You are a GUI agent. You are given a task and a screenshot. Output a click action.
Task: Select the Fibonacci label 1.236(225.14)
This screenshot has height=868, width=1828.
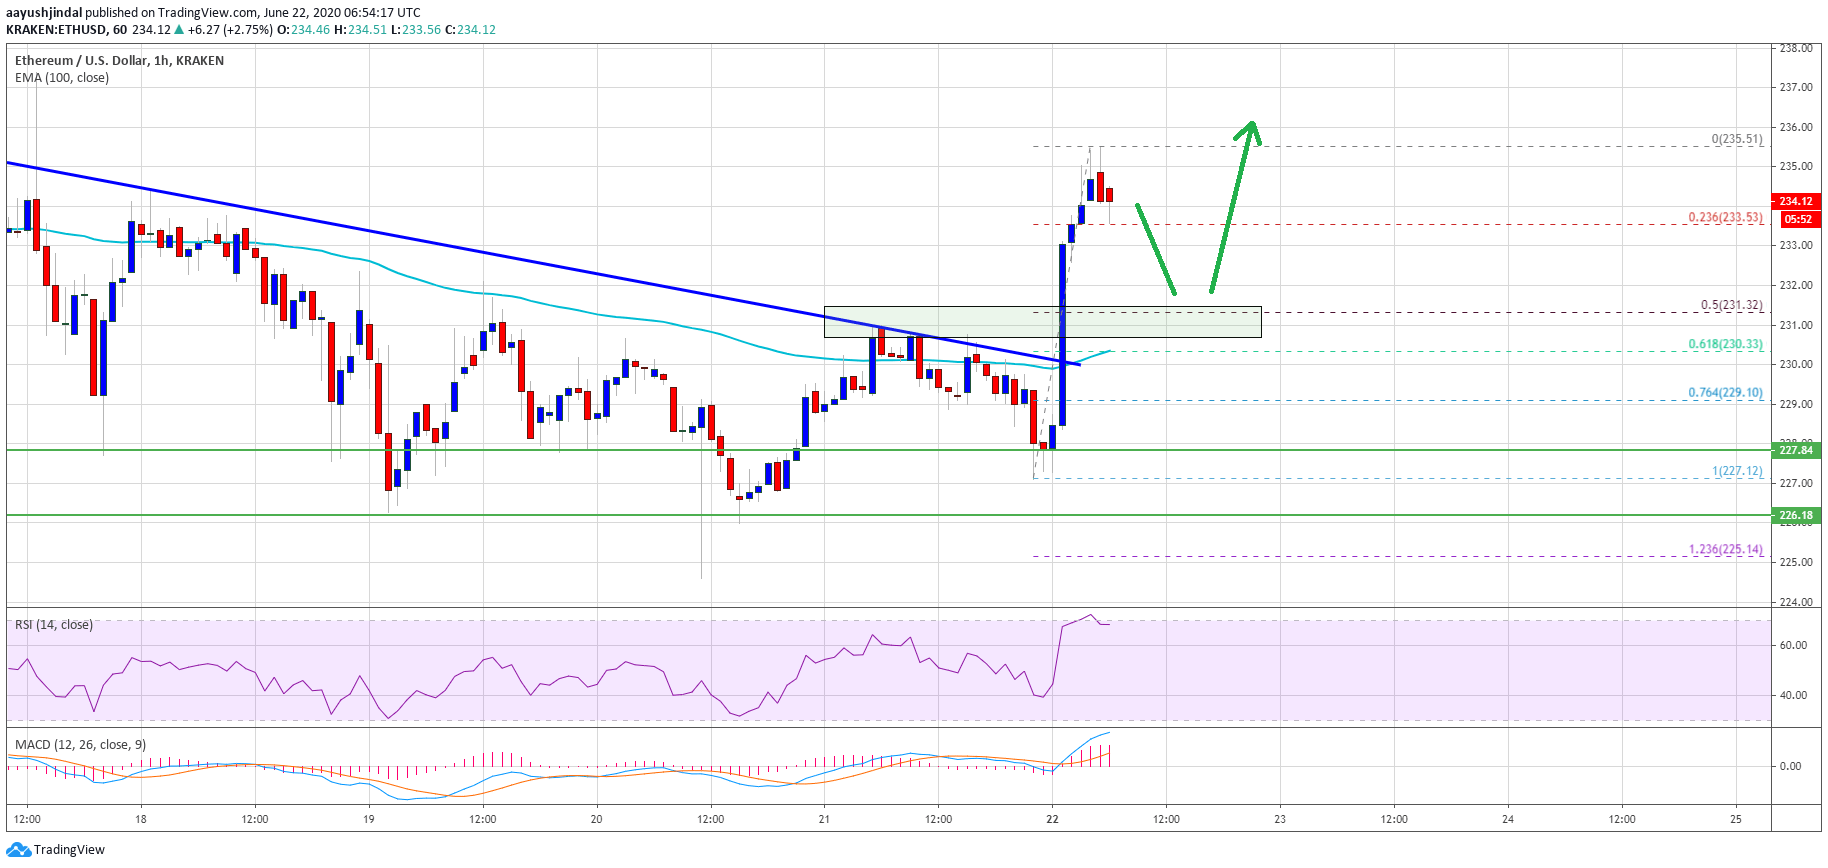tap(1726, 549)
